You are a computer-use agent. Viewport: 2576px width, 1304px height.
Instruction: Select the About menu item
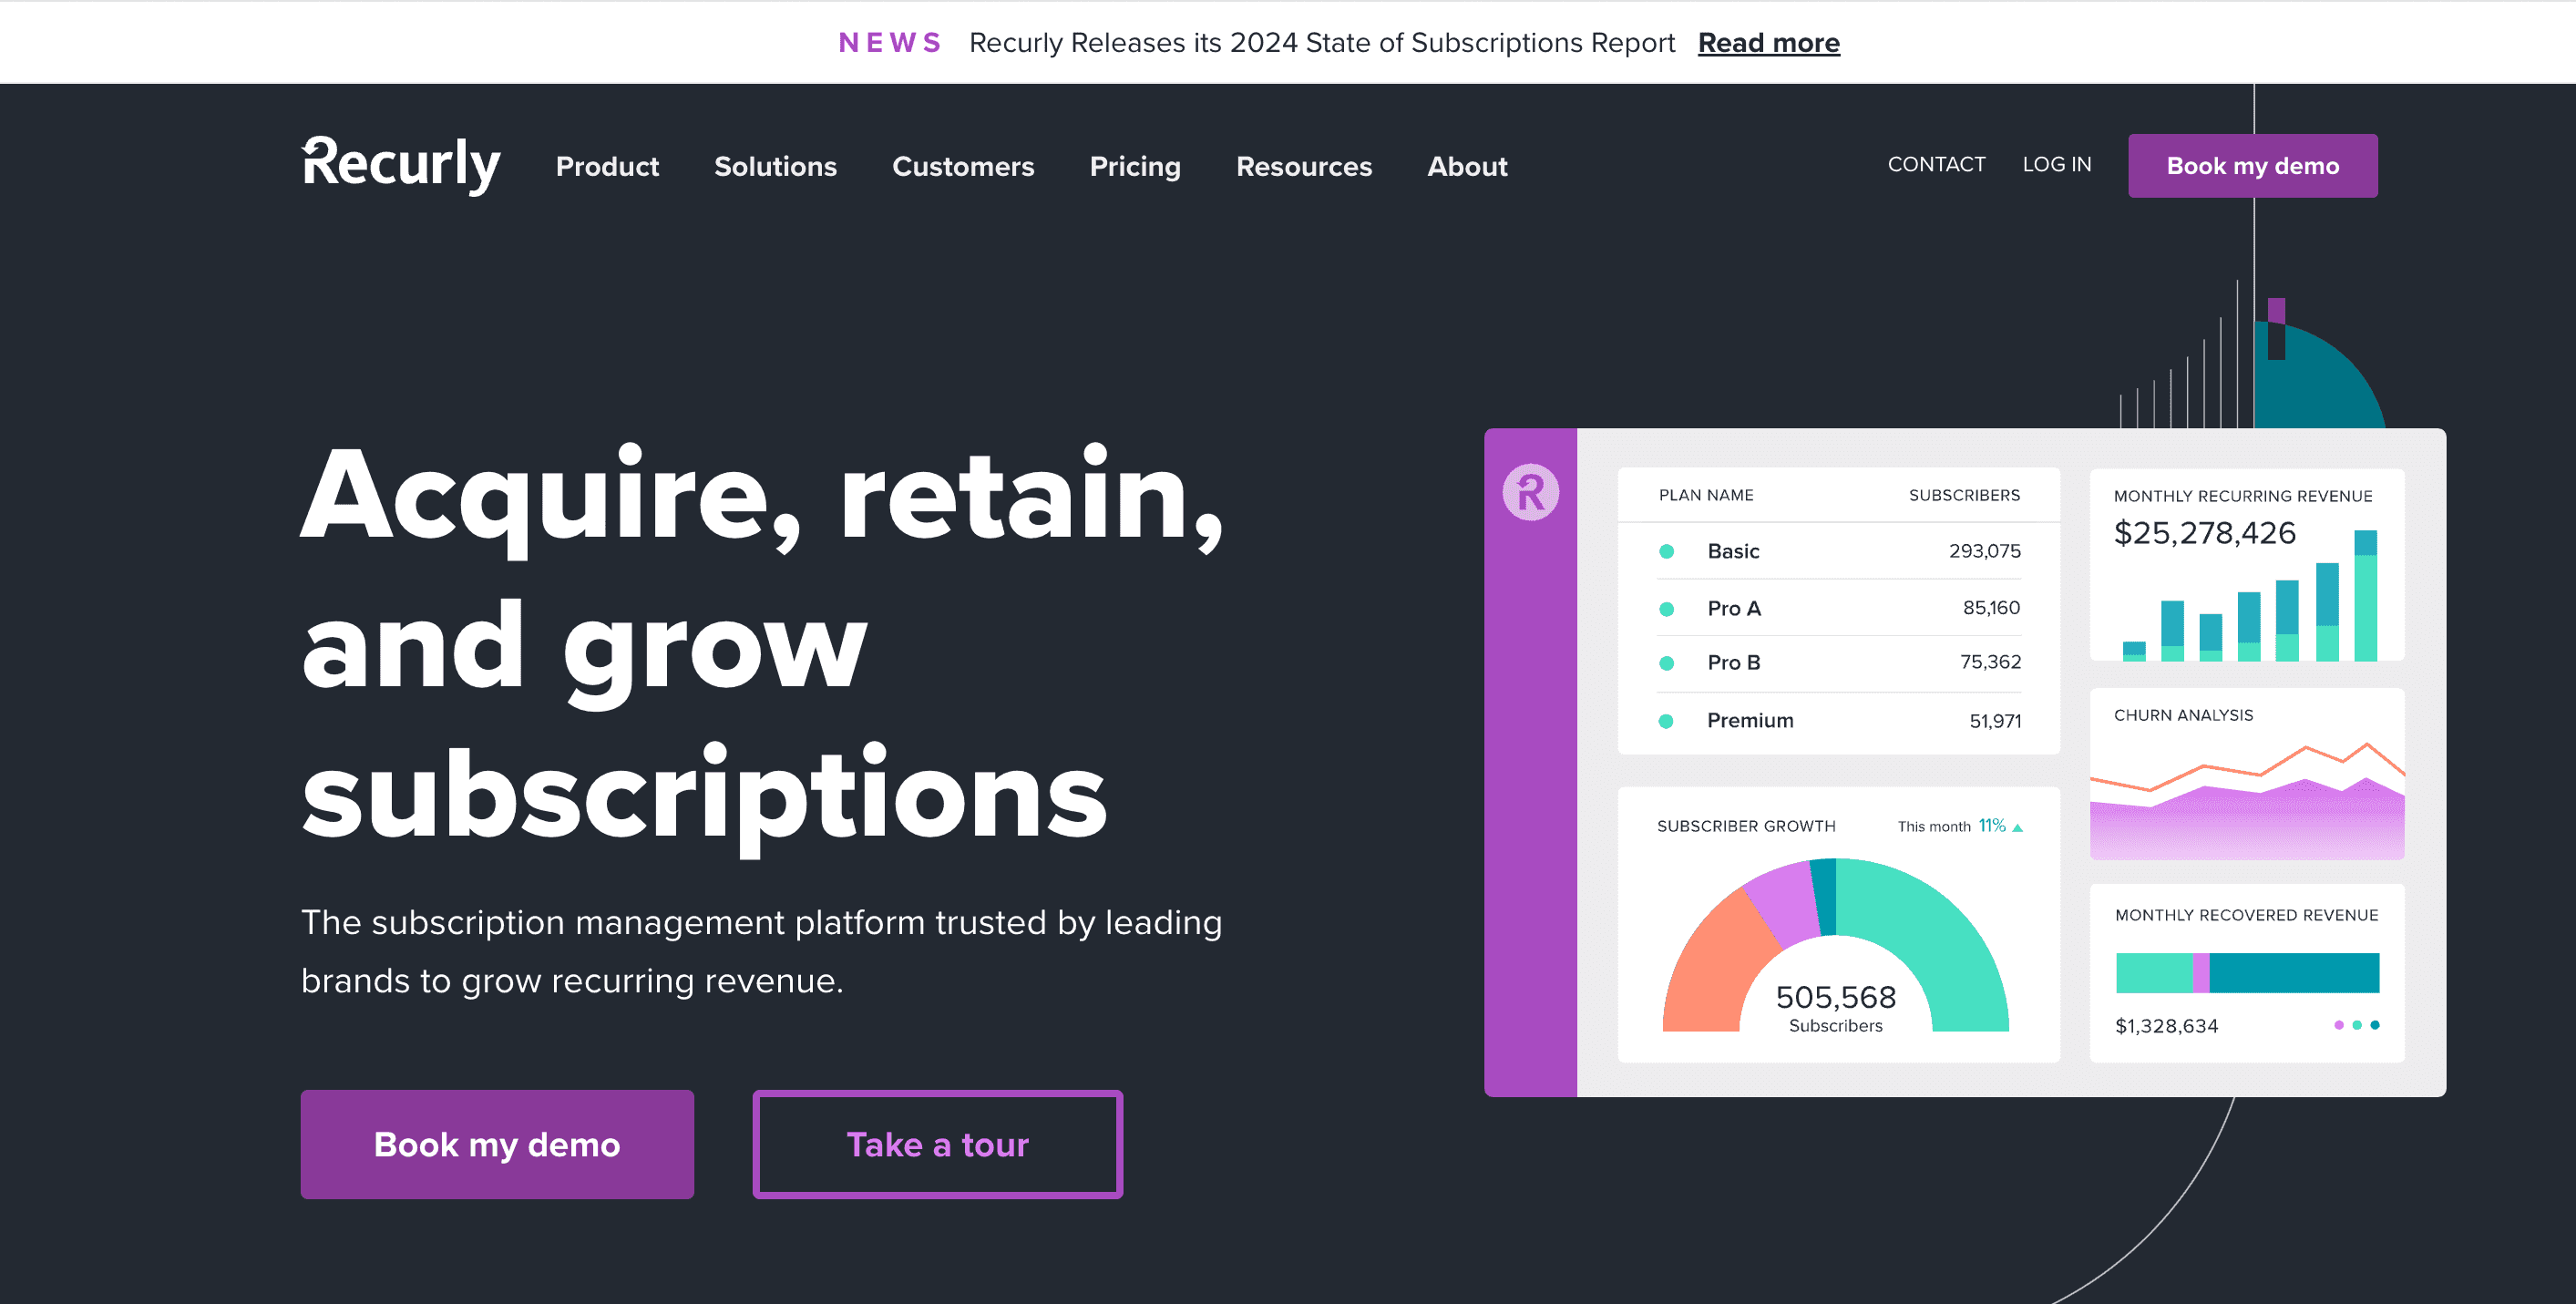tap(1465, 167)
